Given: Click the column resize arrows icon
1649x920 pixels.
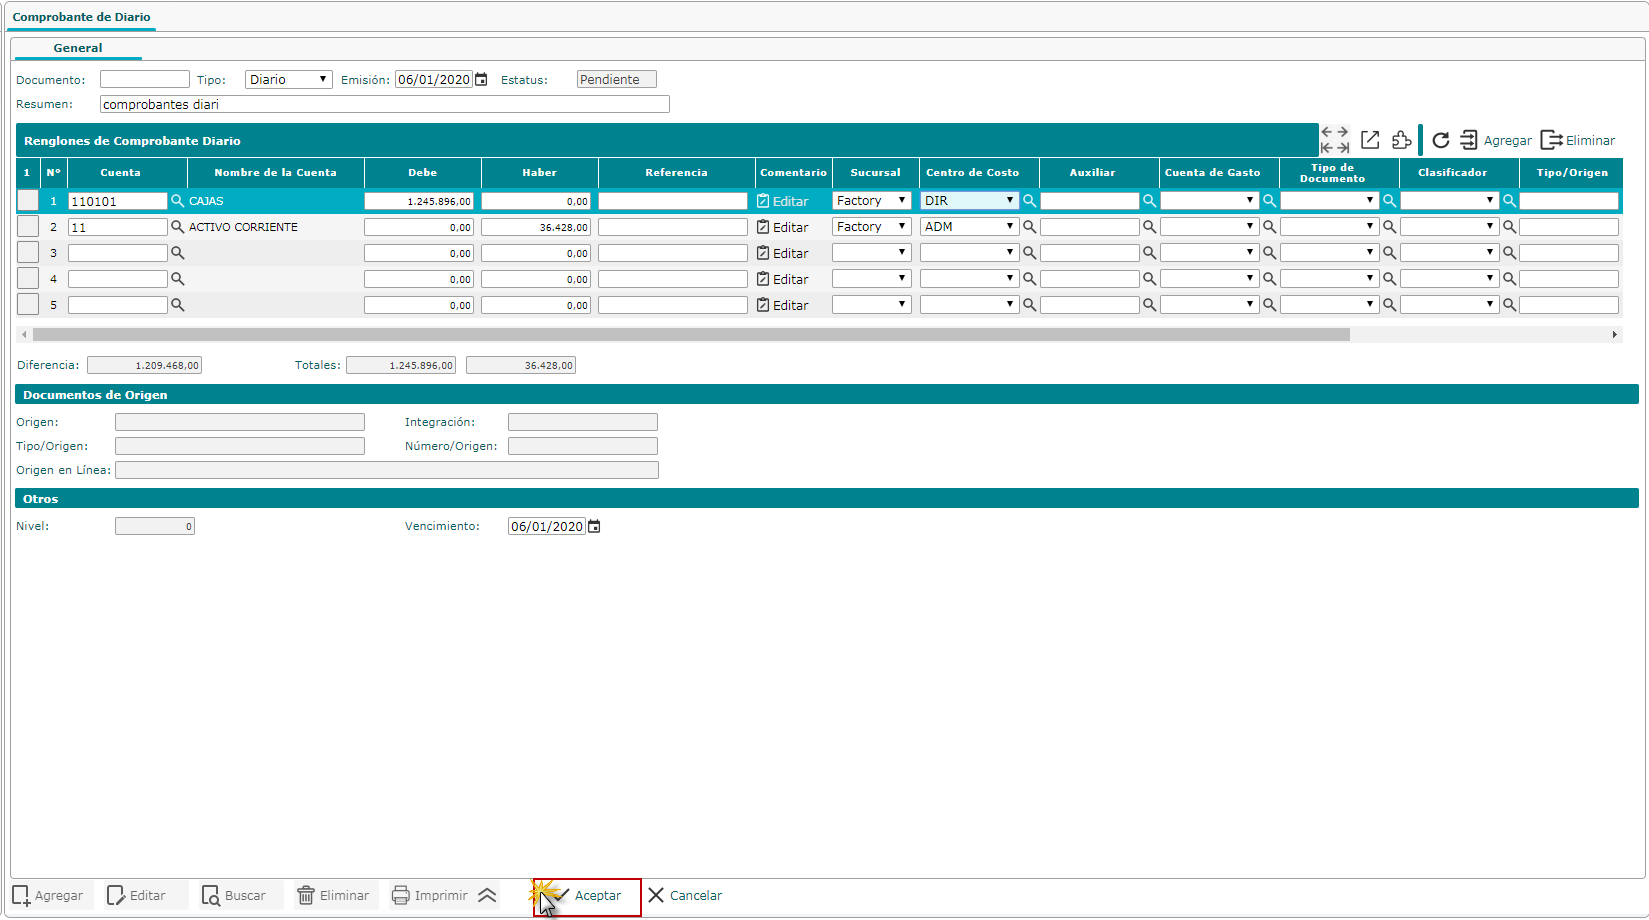Looking at the screenshot, I should [x=1334, y=140].
